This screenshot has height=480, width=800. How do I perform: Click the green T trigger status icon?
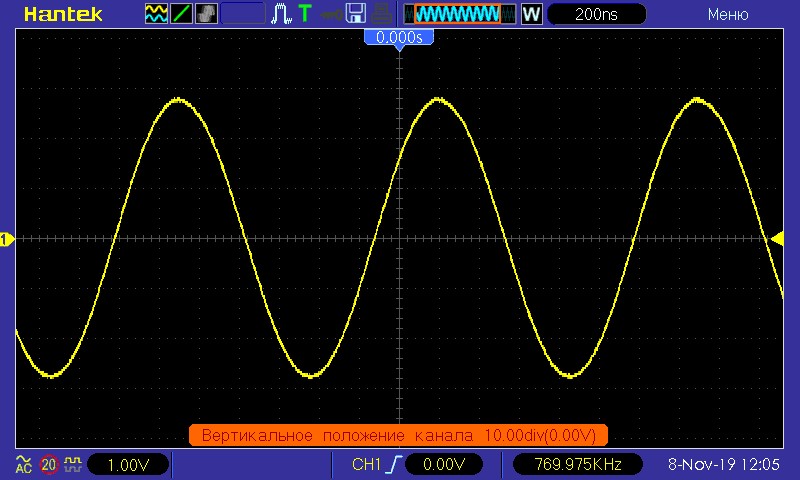(x=305, y=14)
